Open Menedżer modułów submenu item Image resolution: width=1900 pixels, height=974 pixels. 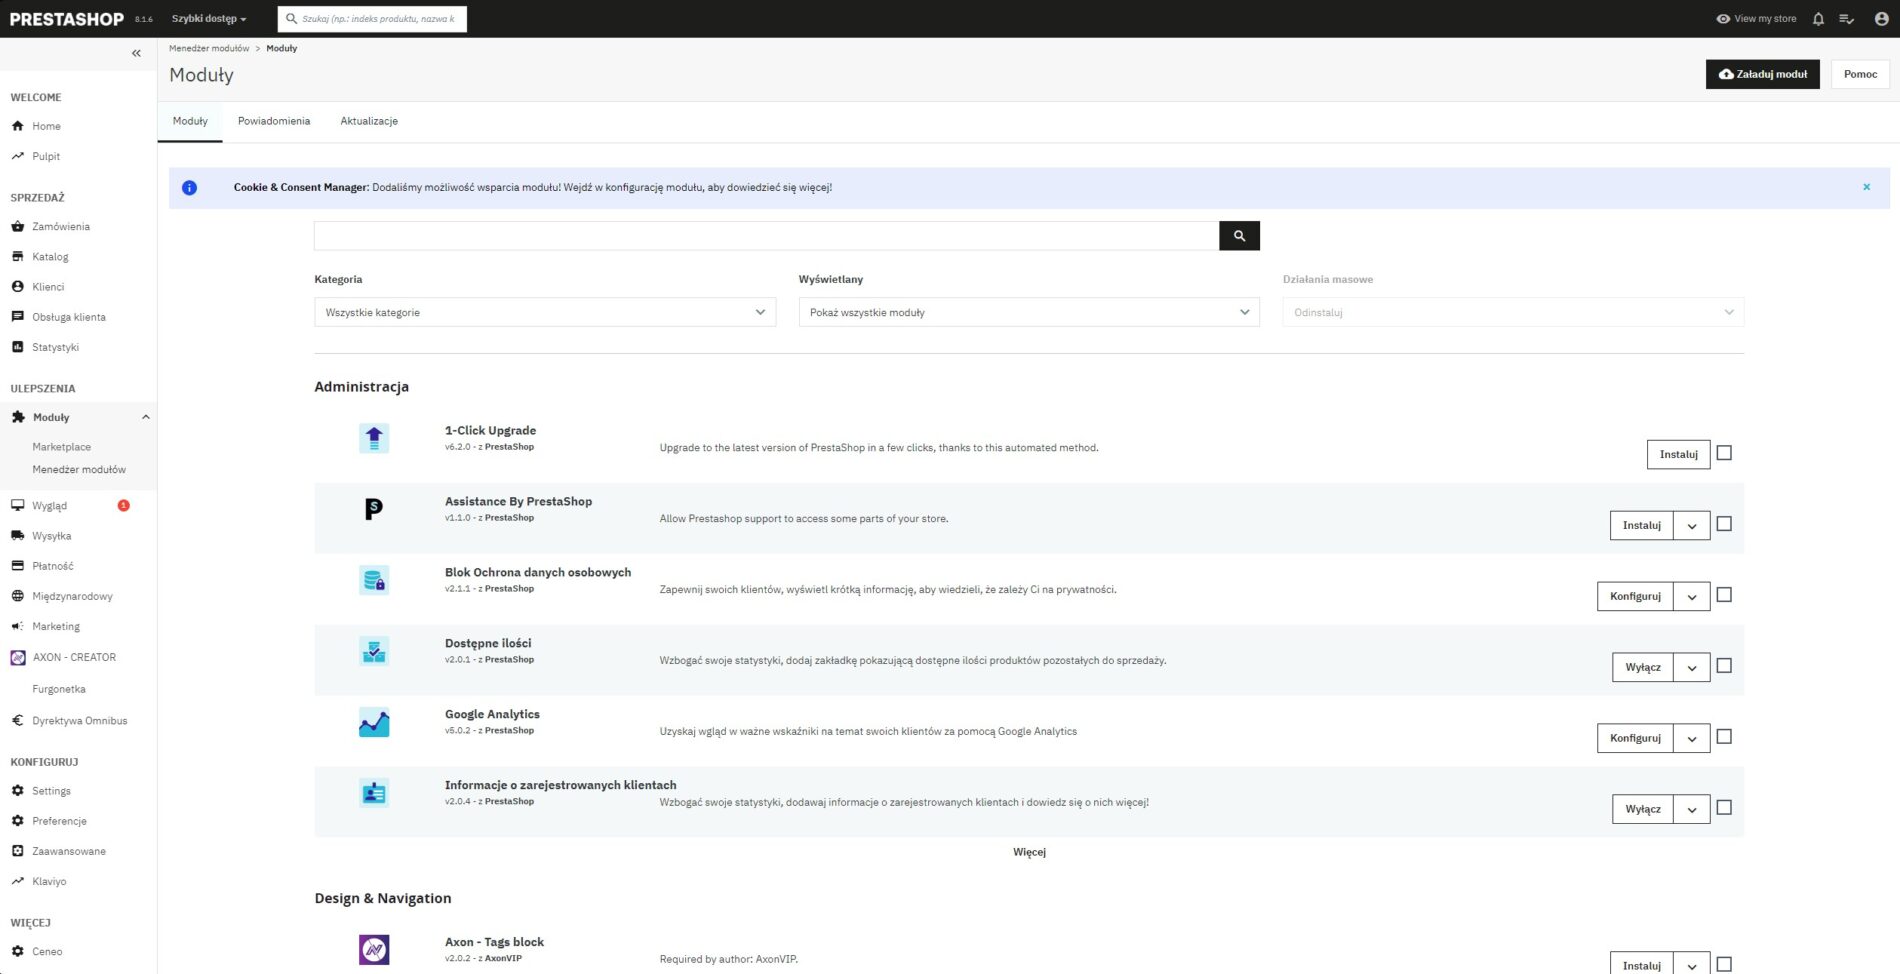point(79,469)
